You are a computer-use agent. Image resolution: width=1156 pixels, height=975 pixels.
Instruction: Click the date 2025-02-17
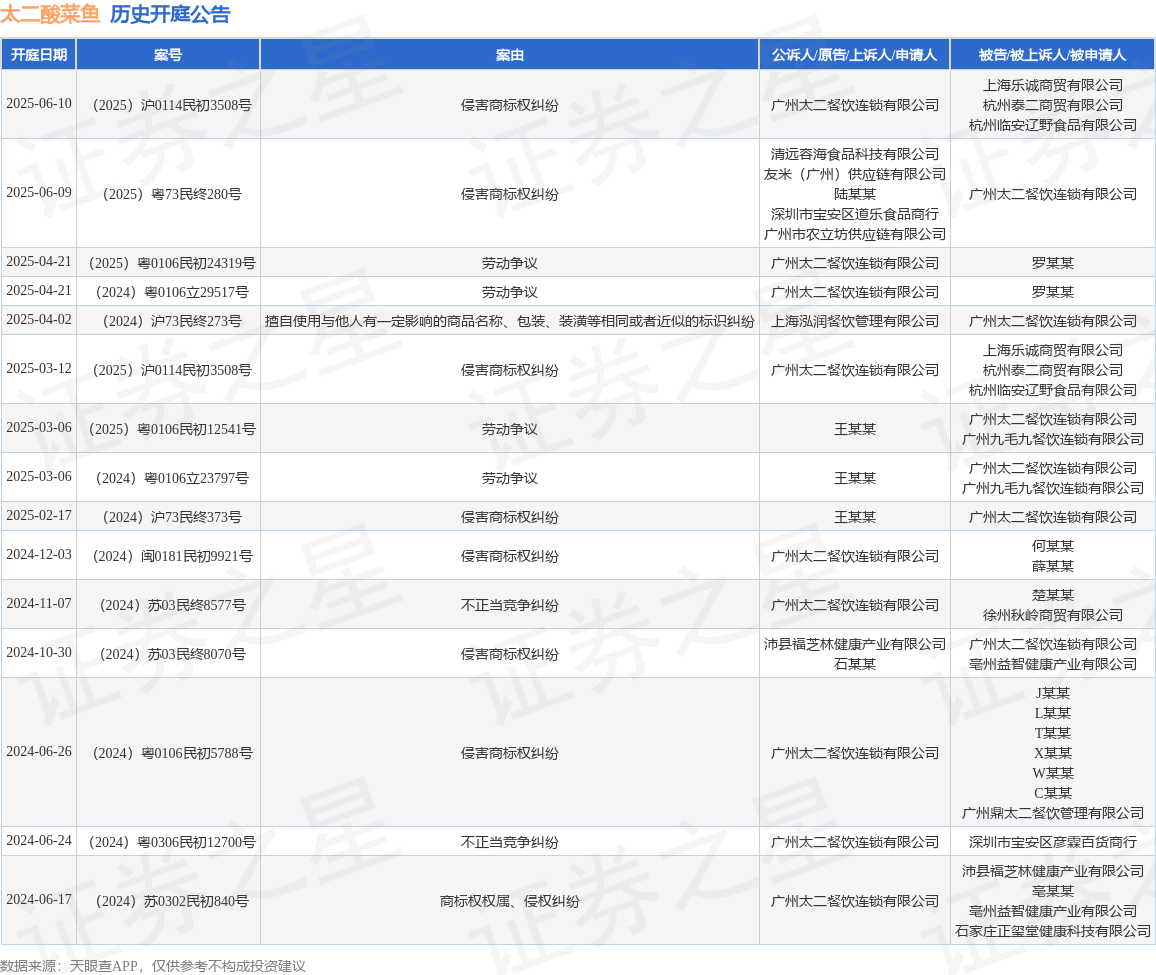point(39,516)
